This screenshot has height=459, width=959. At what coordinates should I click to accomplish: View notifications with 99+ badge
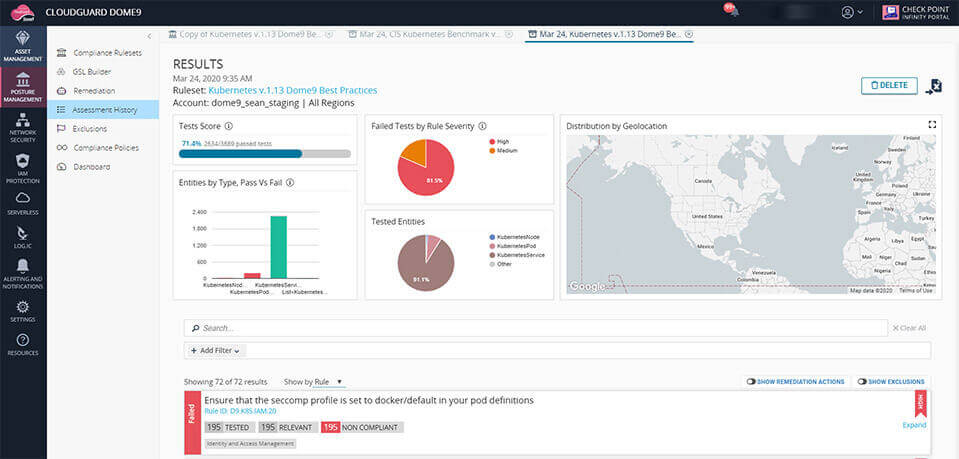coord(731,10)
